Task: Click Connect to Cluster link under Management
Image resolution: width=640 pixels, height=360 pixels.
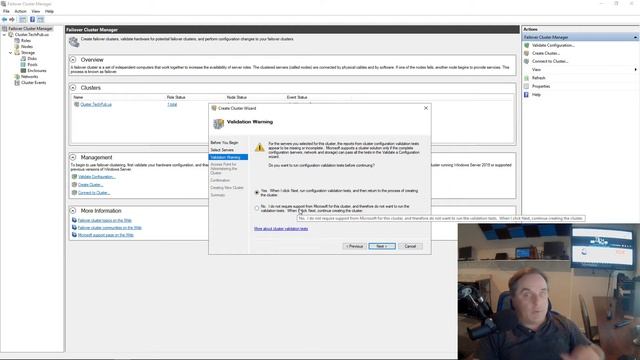Action: pos(94,192)
